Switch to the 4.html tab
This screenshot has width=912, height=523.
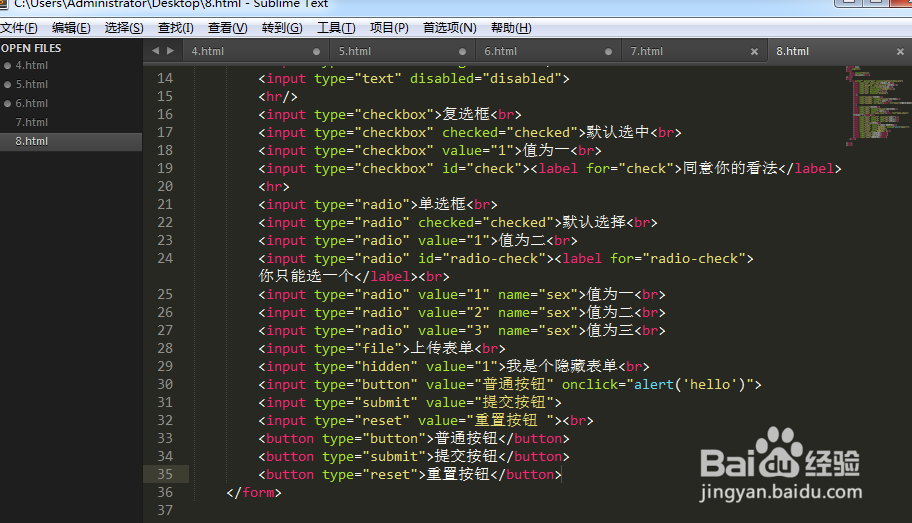pyautogui.click(x=256, y=51)
